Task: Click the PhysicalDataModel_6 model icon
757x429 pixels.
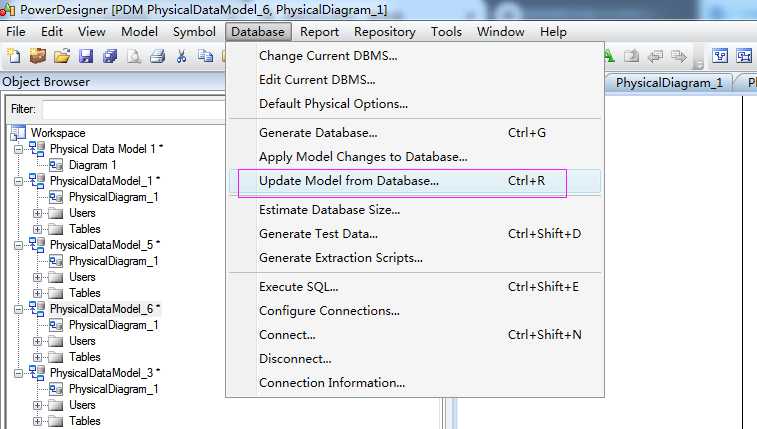Action: tap(37, 309)
